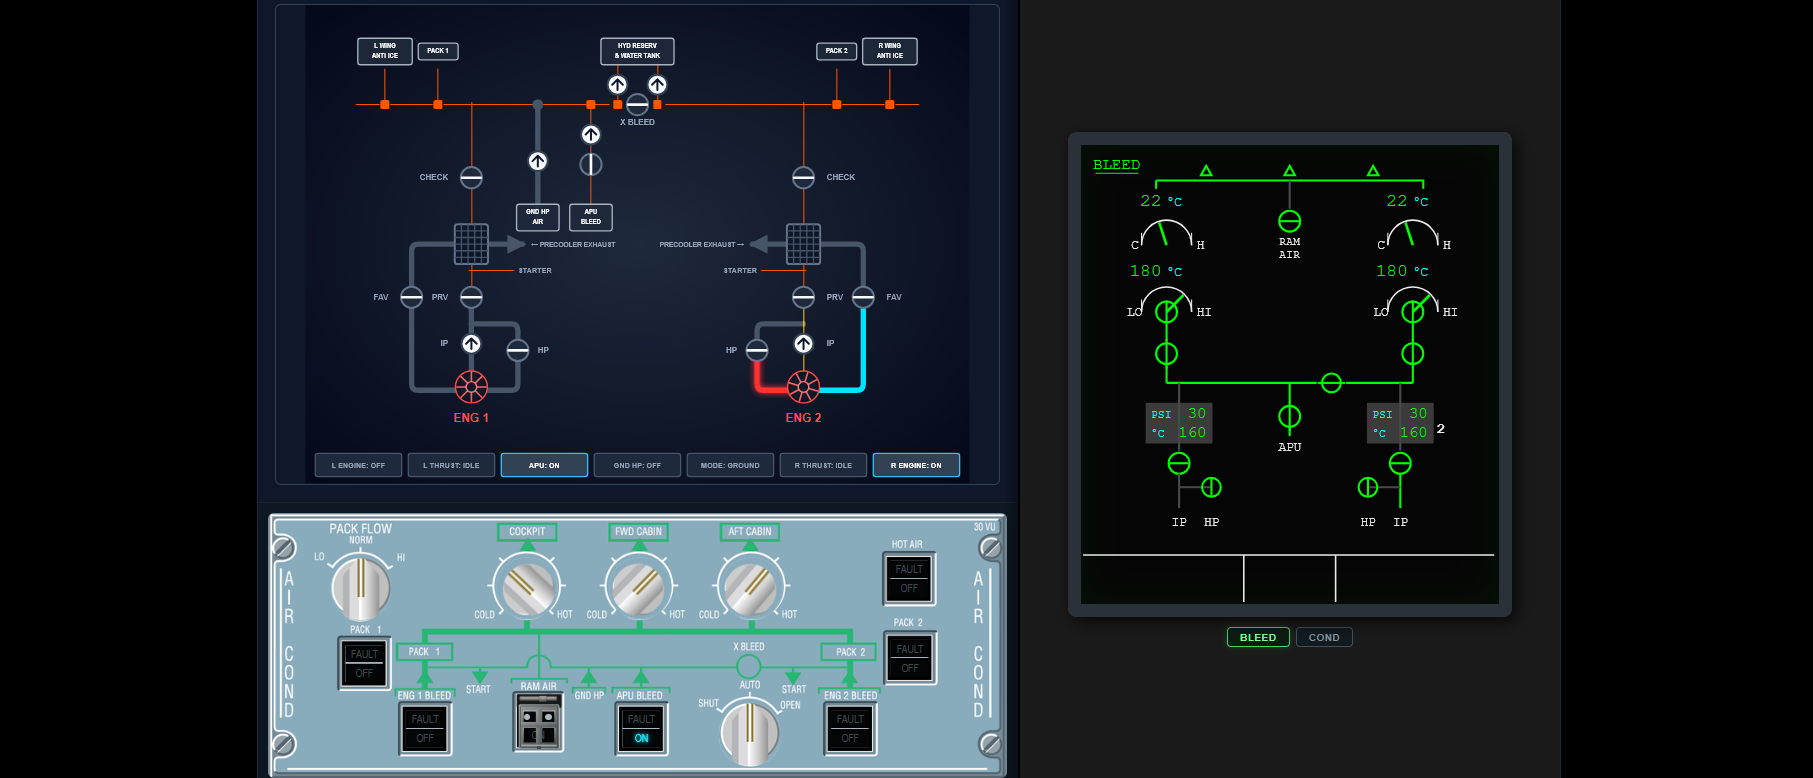Screen dimensions: 1813x778
Task: Click the PACK FLOW rotary selector
Action: [361, 589]
